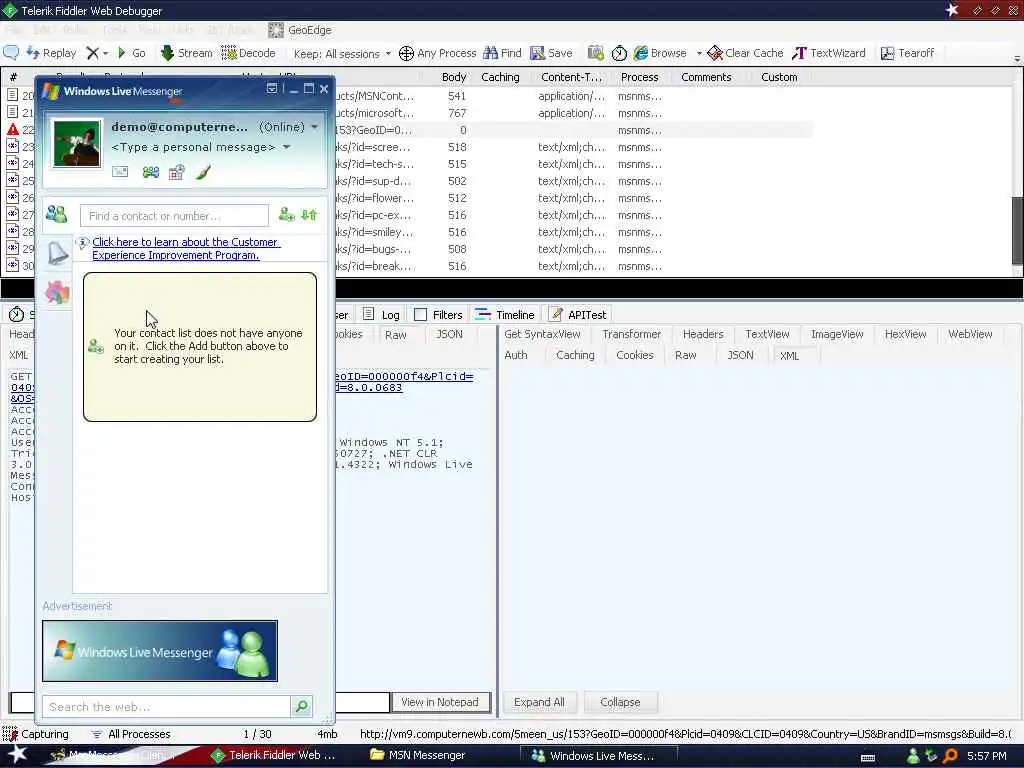
Task: Open the Messenger email inbox envelope icon
Action: [x=120, y=172]
